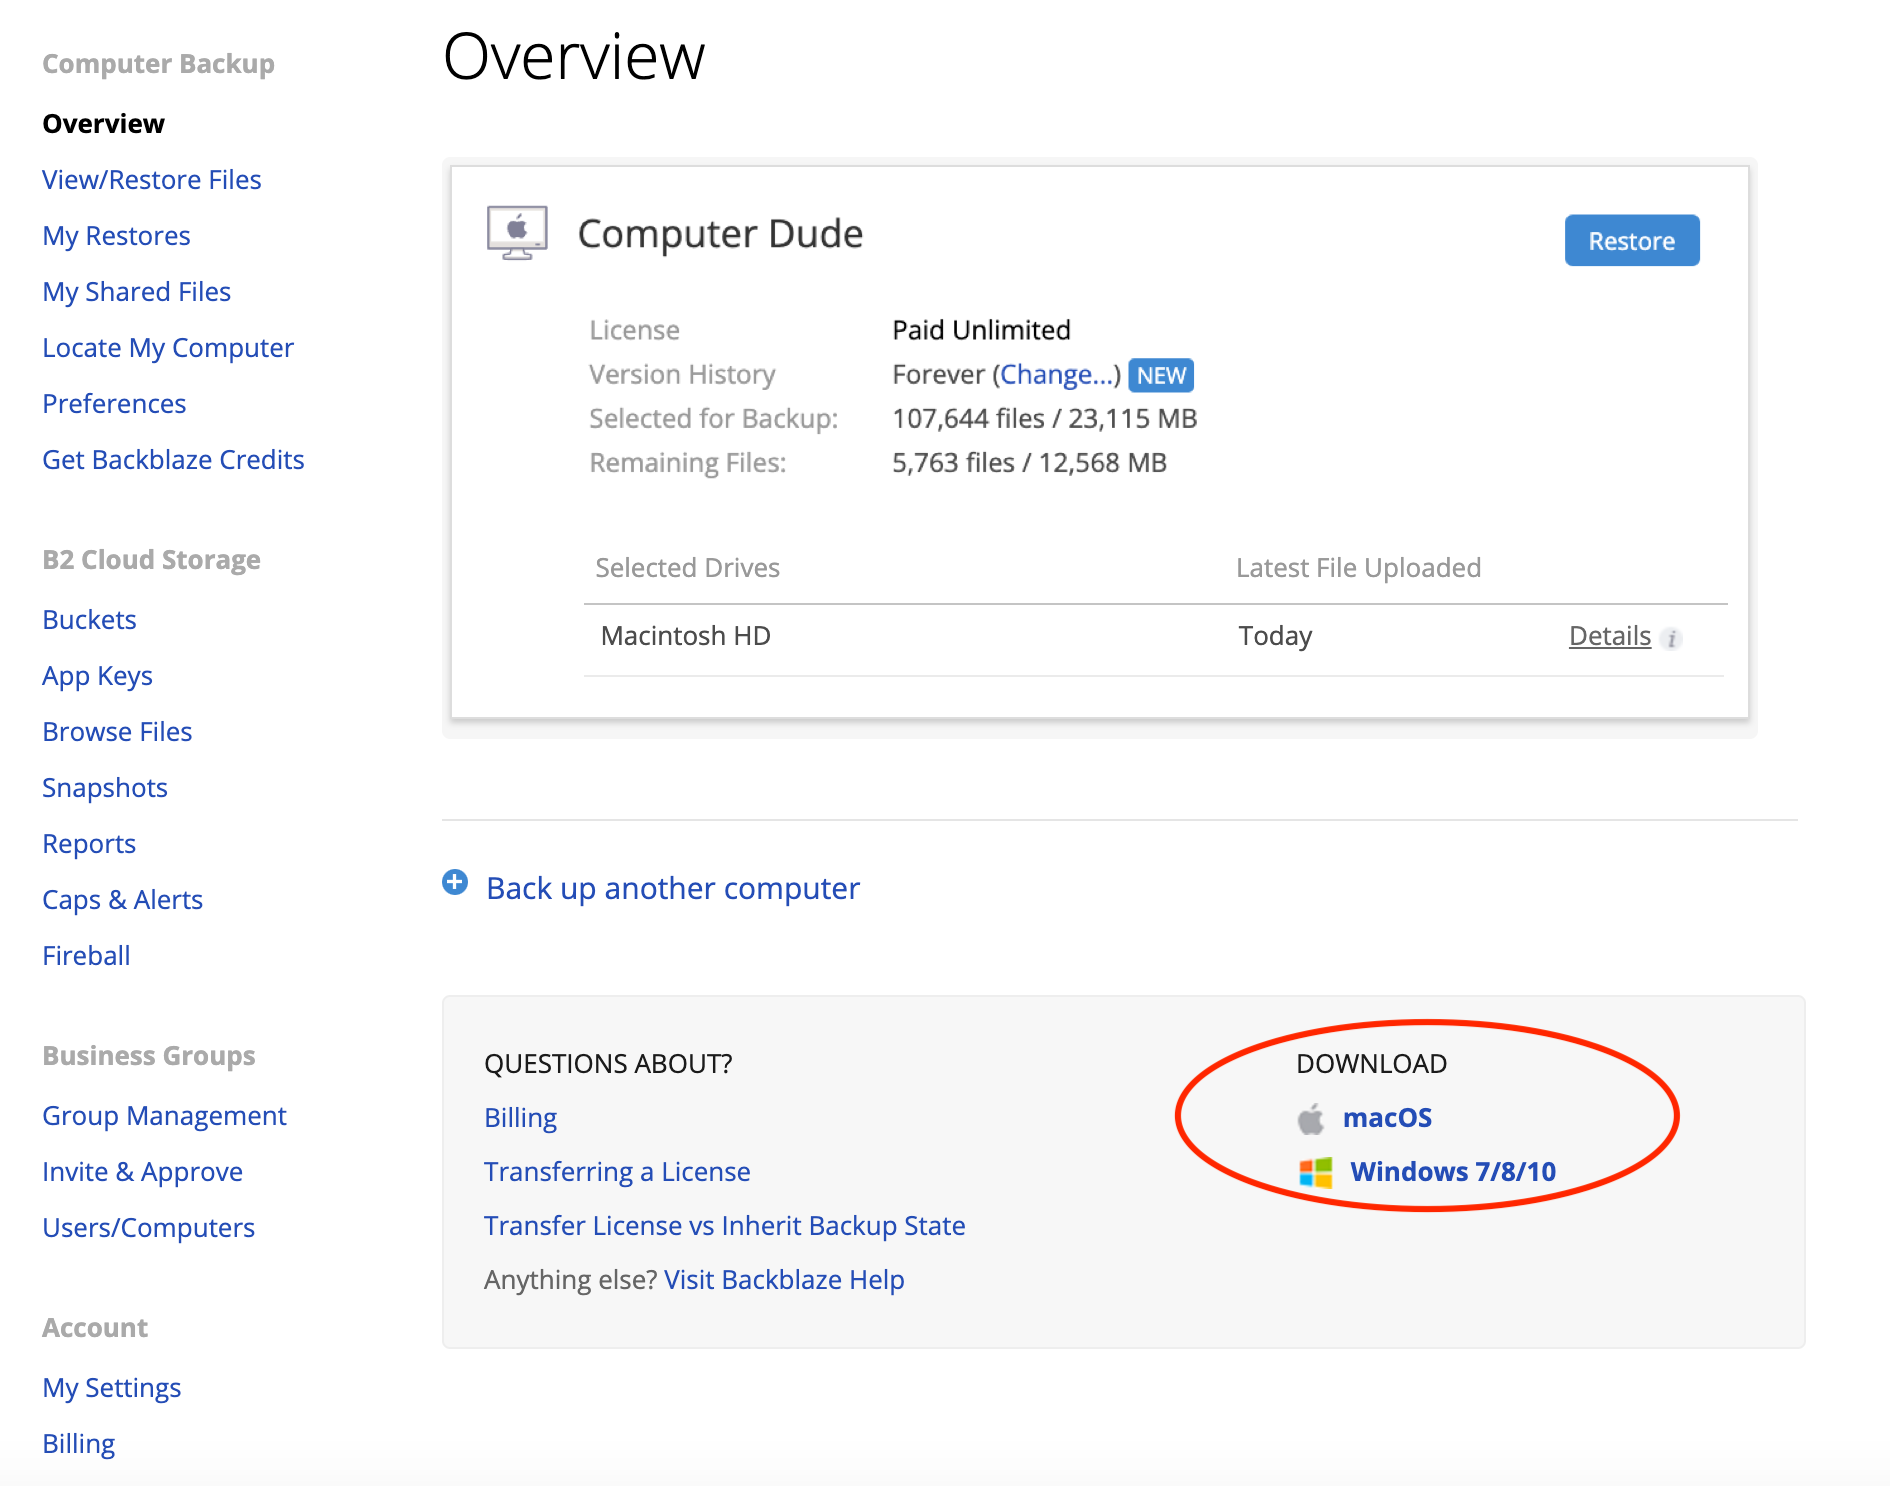
Task: Select Locate My Computer
Action: pyautogui.click(x=168, y=348)
